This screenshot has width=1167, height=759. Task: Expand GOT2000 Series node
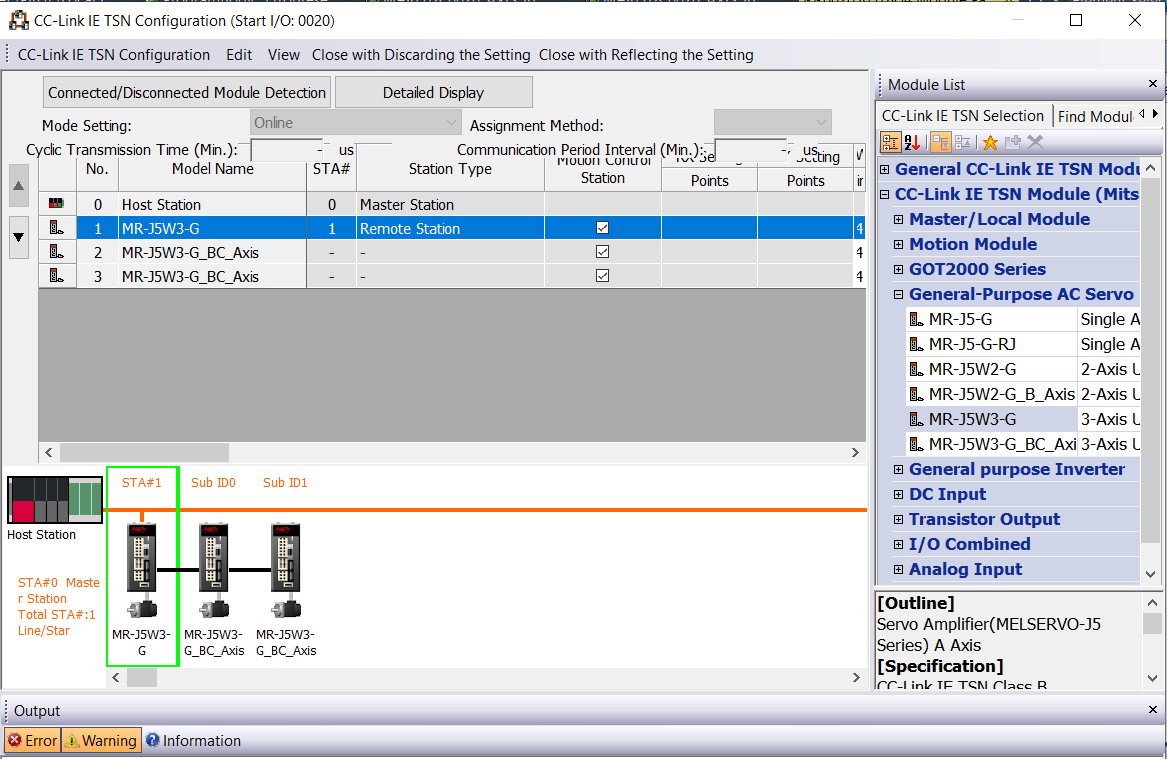tap(898, 269)
